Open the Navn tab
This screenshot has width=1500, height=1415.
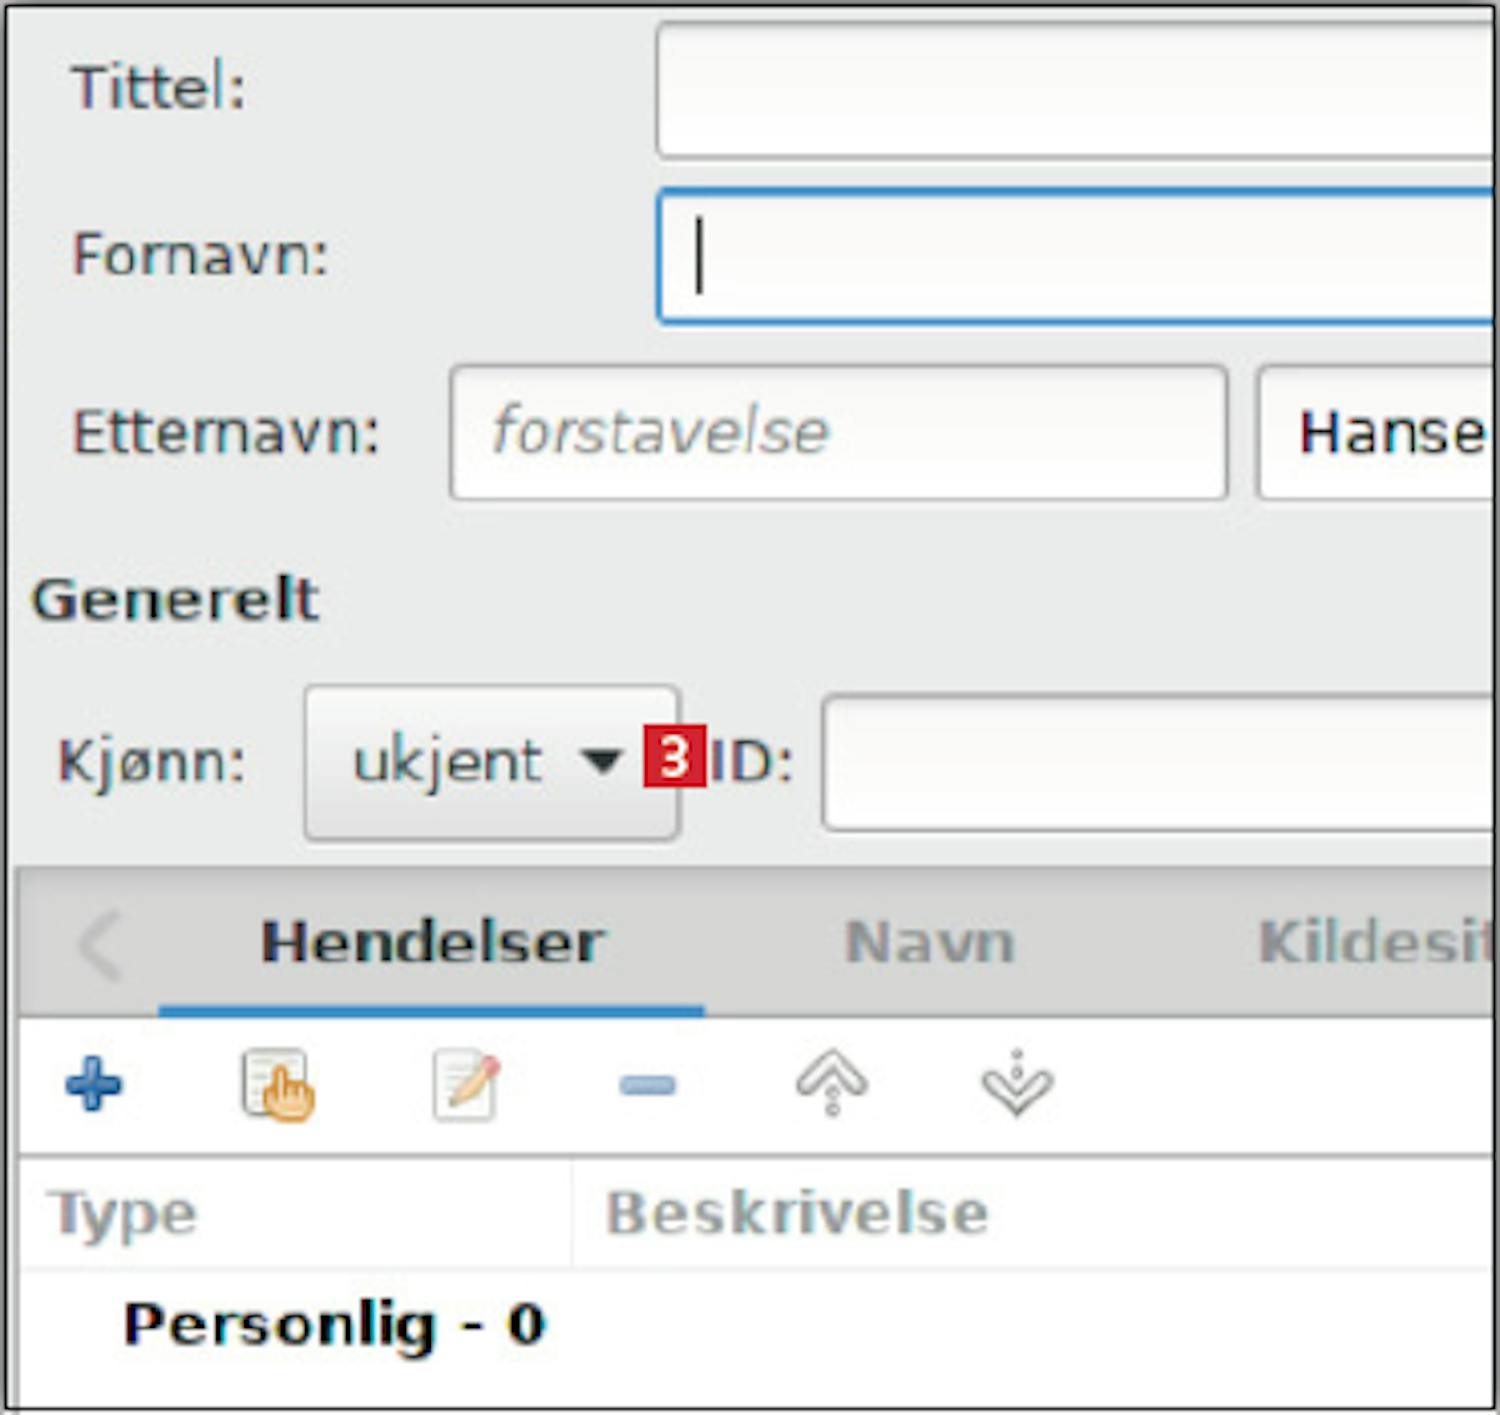tap(929, 942)
